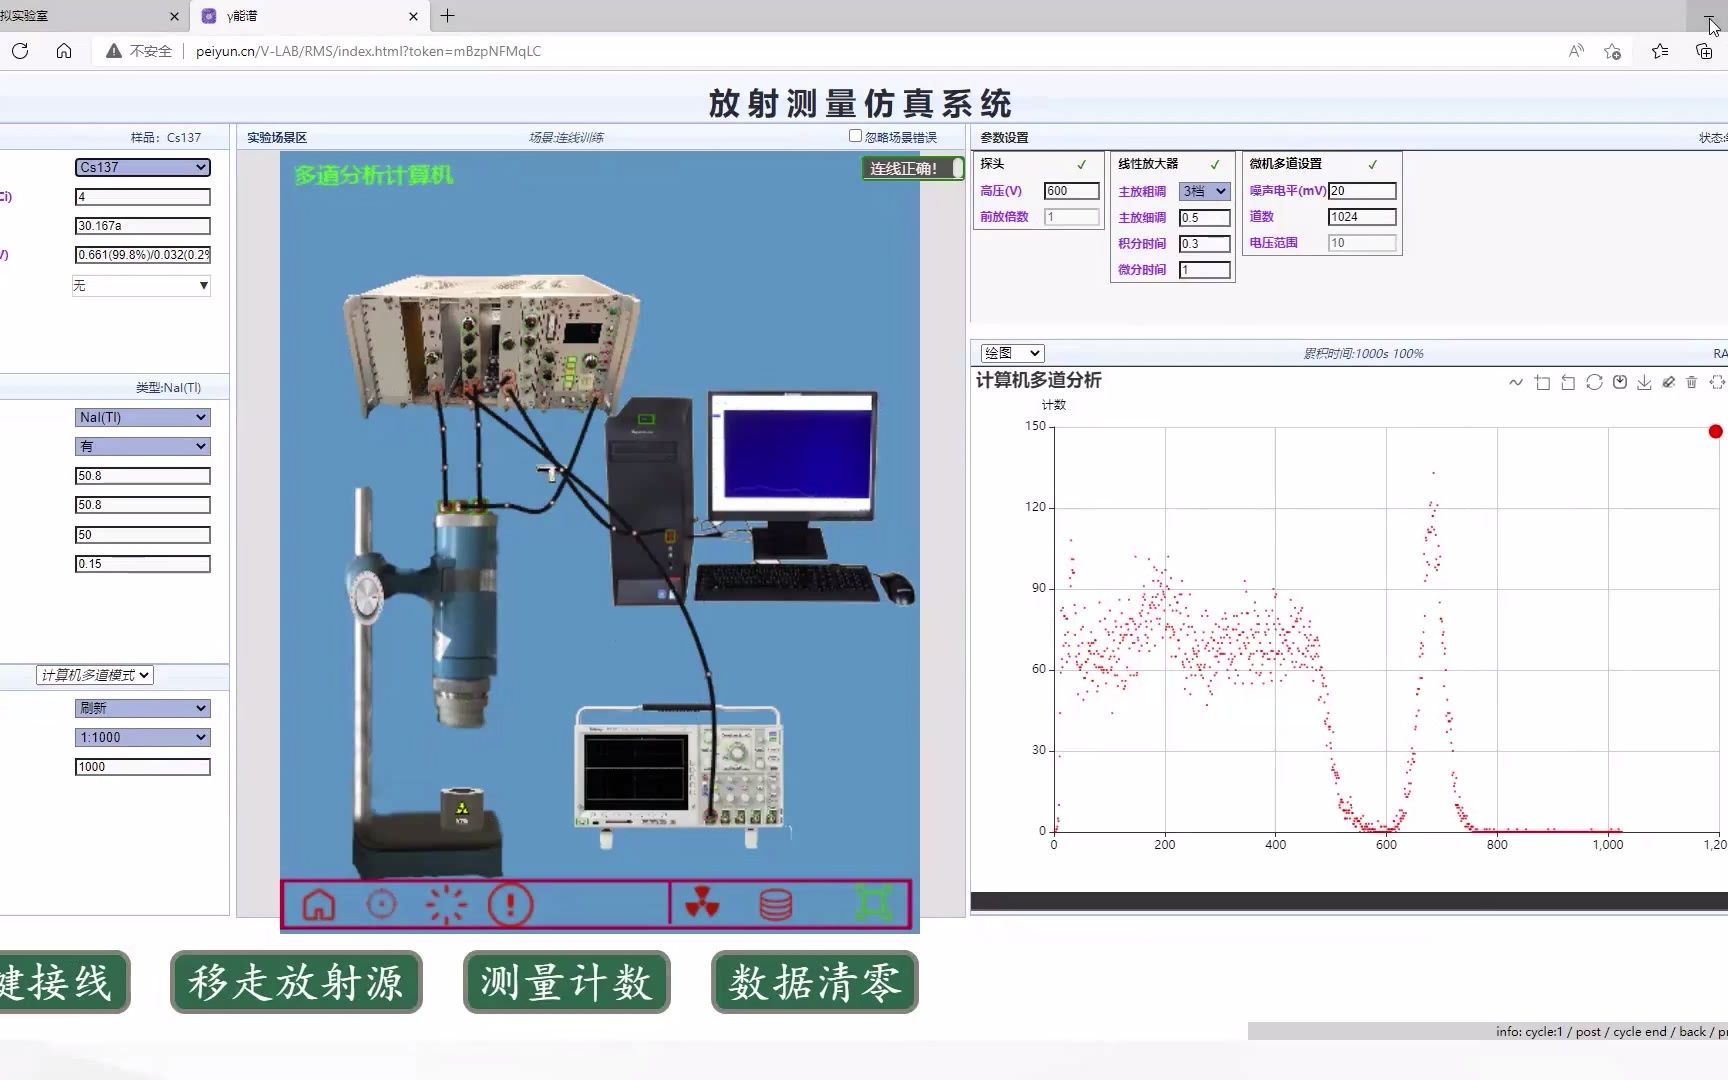
Task: Open the NaI(Tl) detector type dropdown
Action: coord(142,417)
